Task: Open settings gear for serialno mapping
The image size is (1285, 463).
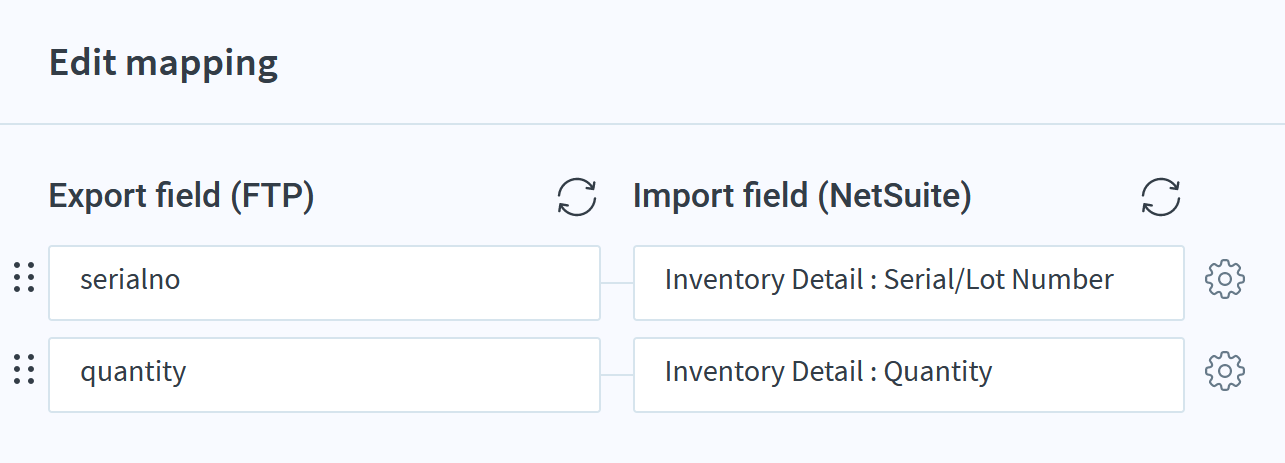Action: pyautogui.click(x=1225, y=279)
